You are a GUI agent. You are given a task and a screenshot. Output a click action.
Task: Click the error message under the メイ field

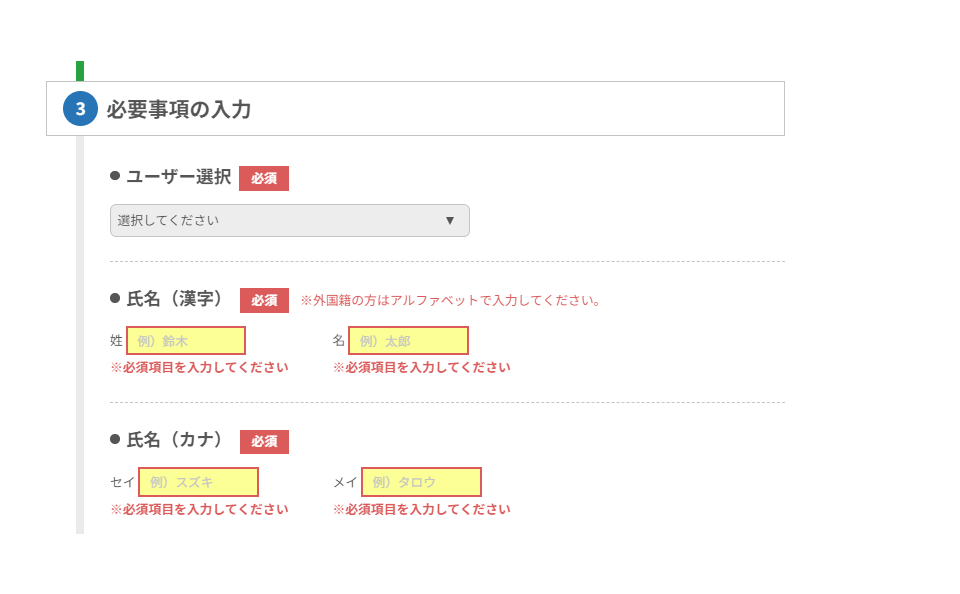click(x=421, y=509)
